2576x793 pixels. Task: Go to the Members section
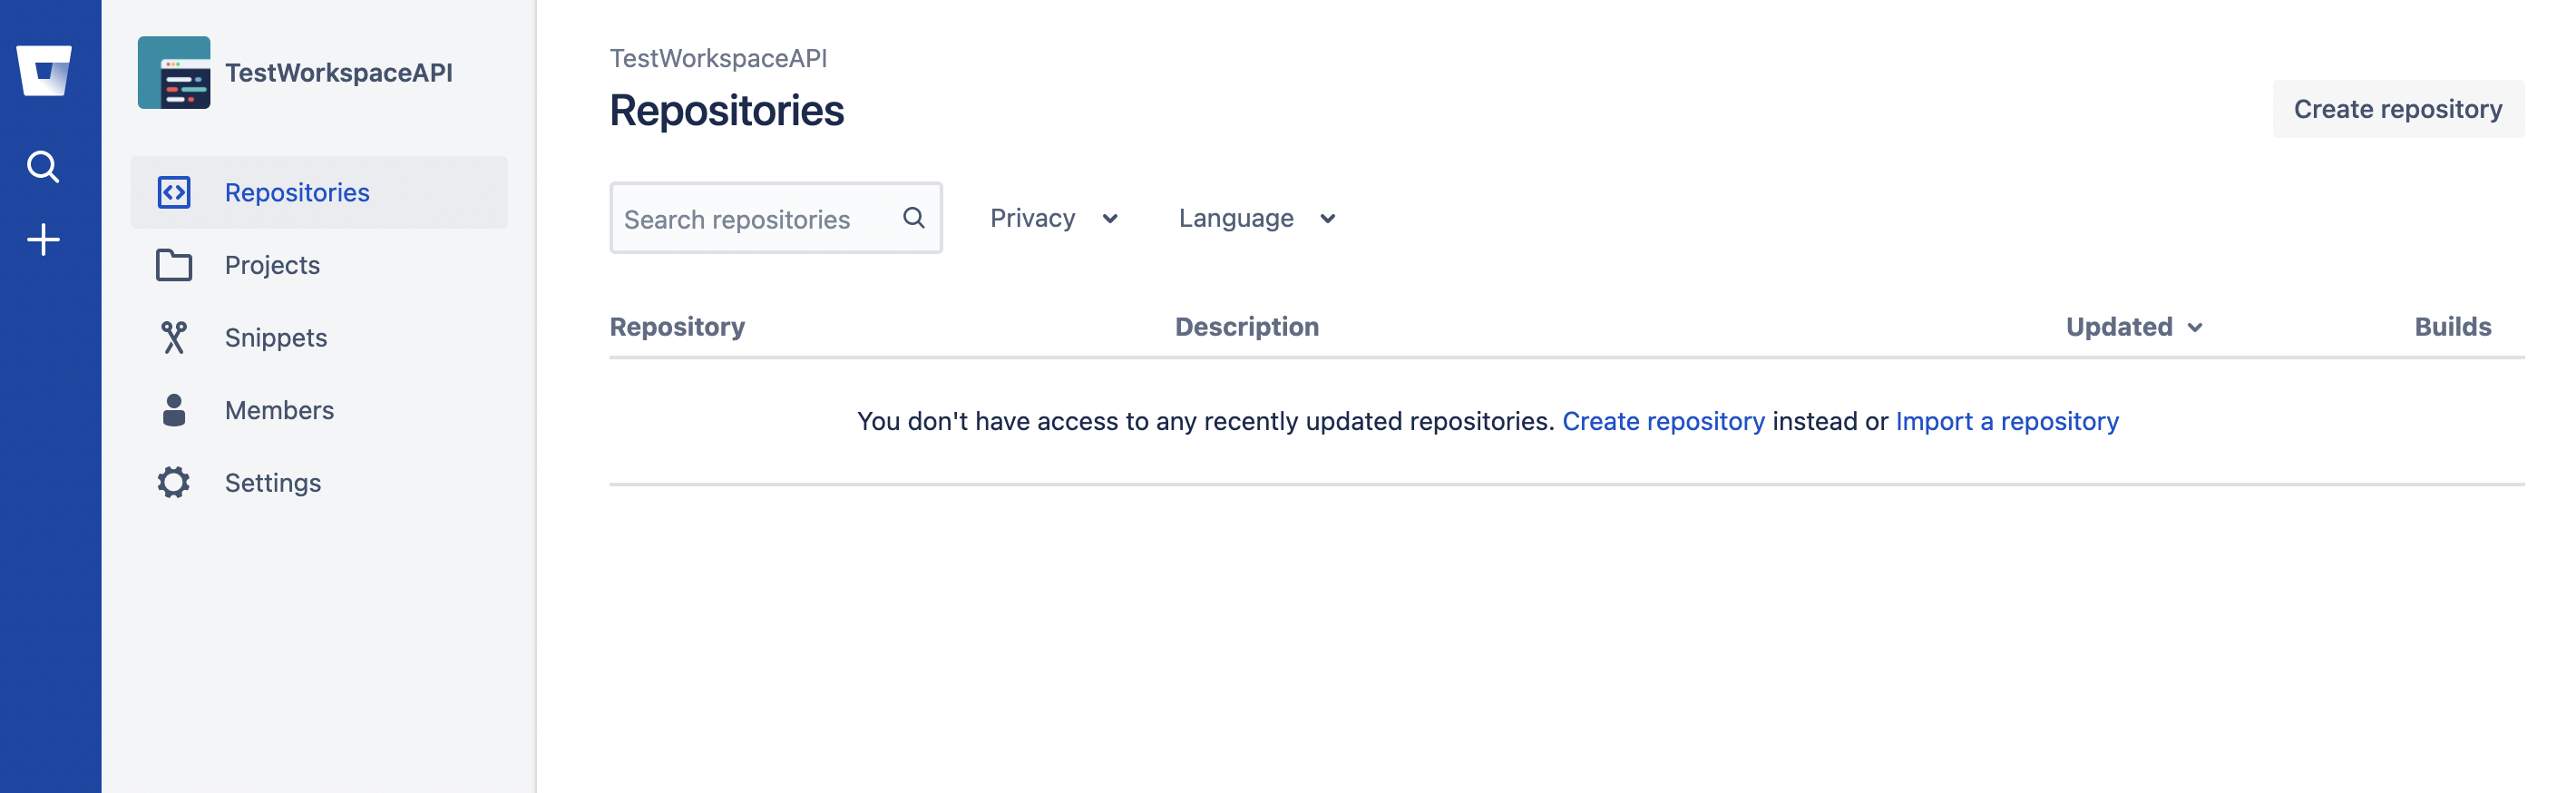[x=279, y=409]
